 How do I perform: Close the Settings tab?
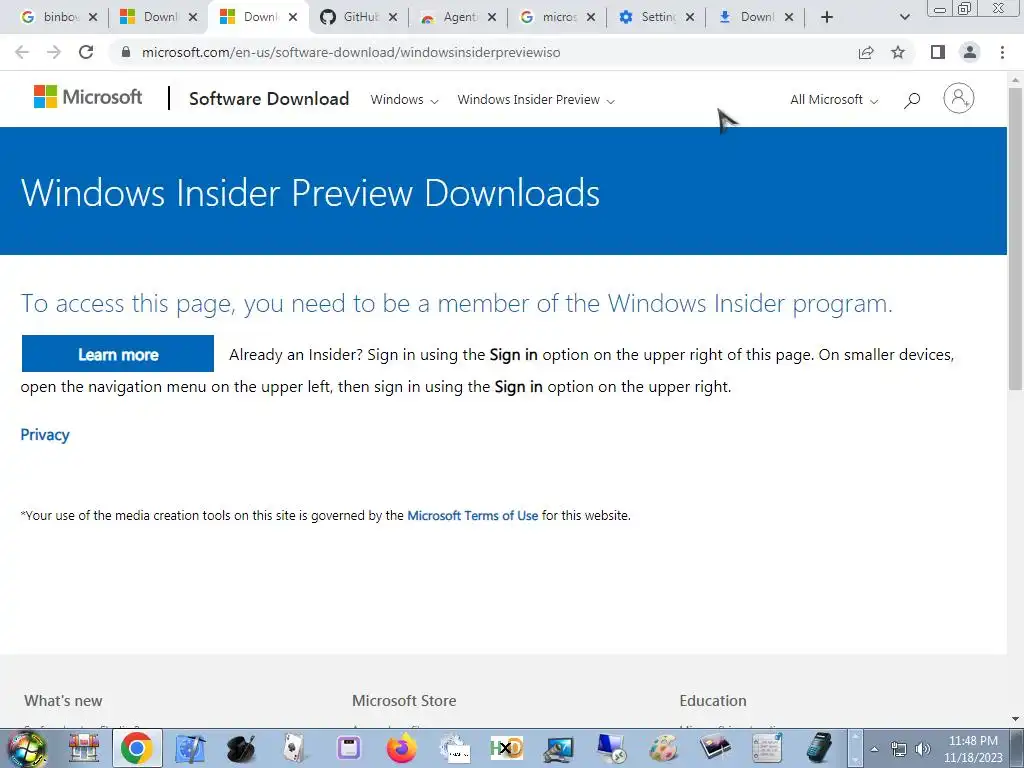click(x=690, y=17)
